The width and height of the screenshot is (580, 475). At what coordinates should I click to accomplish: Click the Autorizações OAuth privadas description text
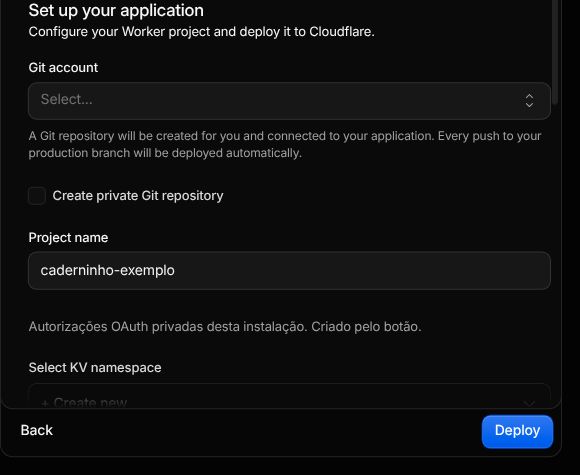pos(225,327)
